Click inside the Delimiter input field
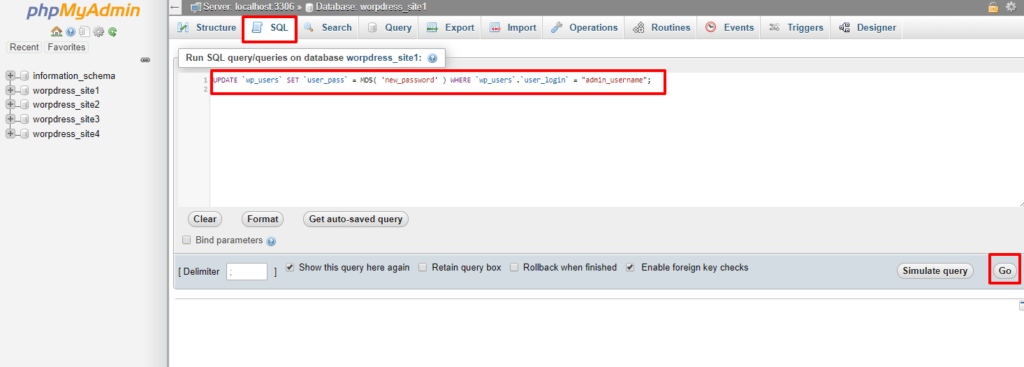 point(247,272)
